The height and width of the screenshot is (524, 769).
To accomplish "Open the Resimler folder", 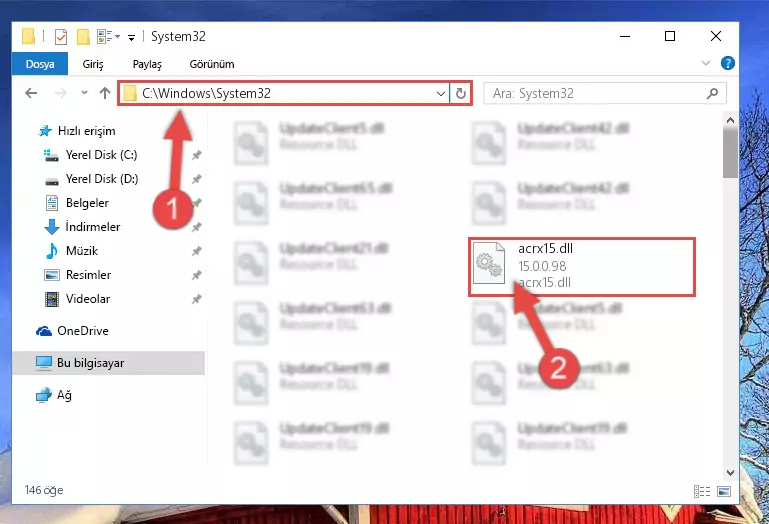I will (x=77, y=275).
